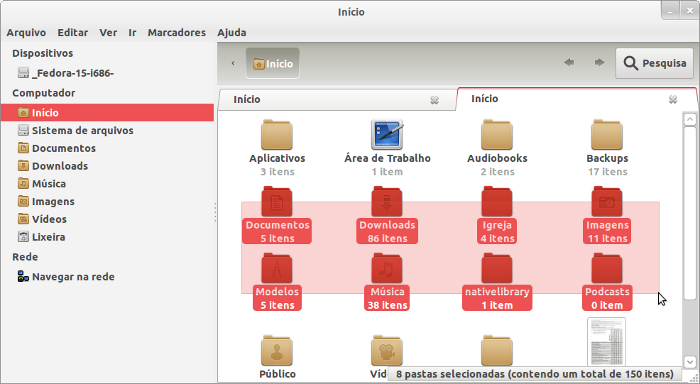Open the Aplicativos folder icon
This screenshot has width=700, height=384.
pyautogui.click(x=277, y=134)
